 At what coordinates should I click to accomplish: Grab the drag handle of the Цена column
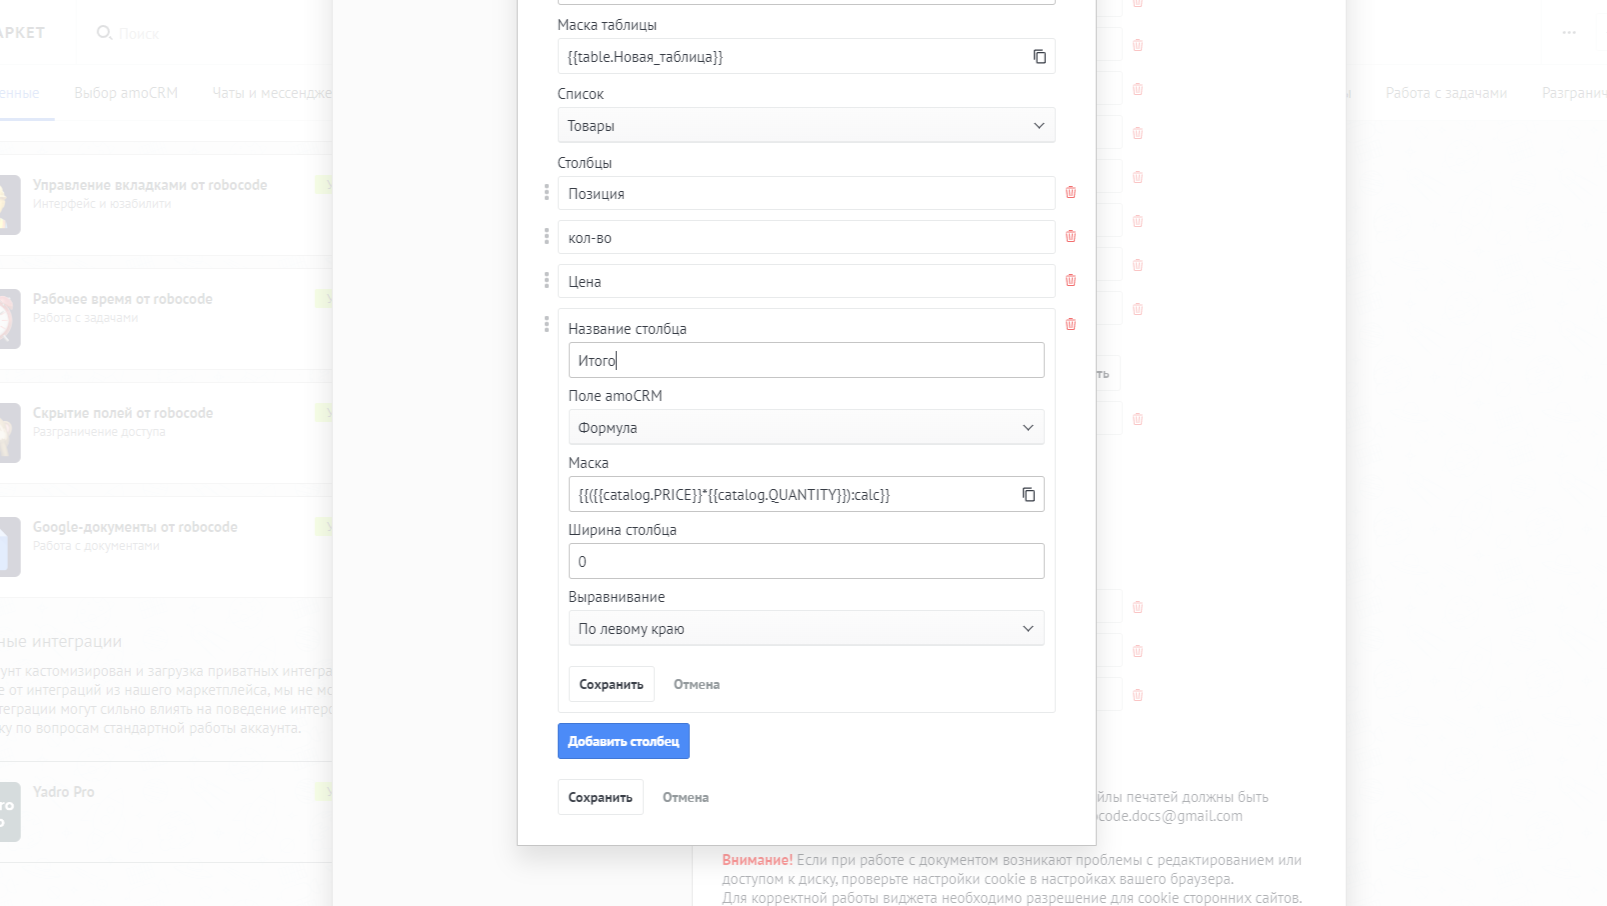(x=546, y=280)
